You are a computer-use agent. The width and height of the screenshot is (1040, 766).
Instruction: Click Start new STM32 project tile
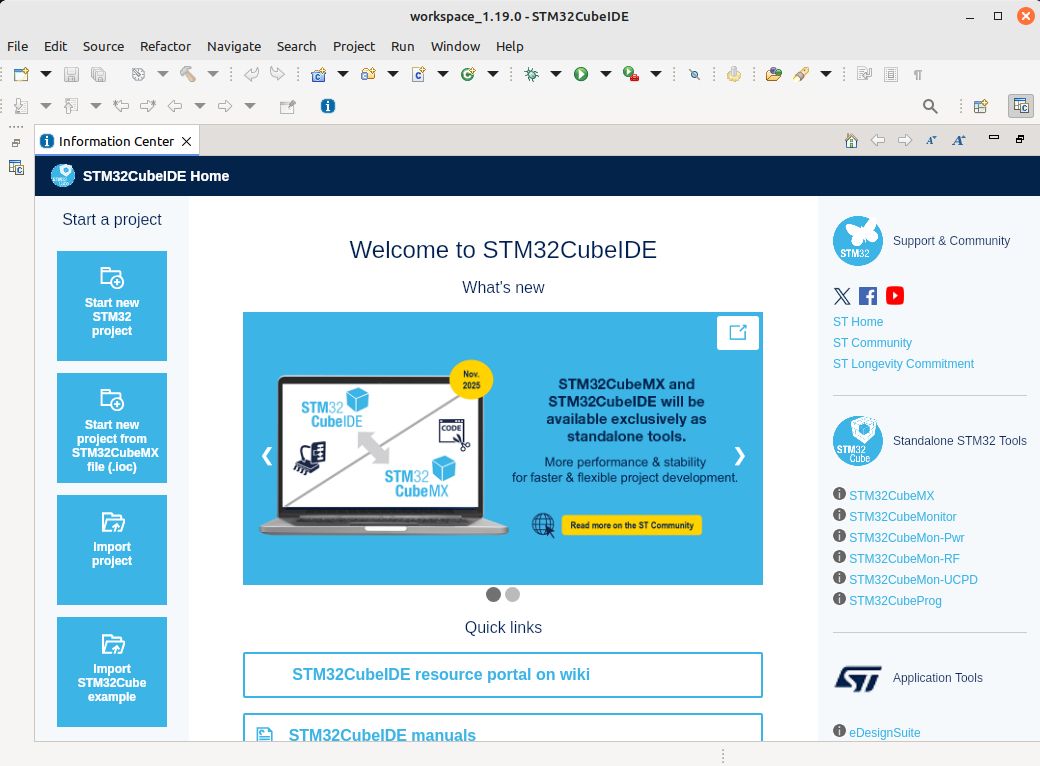[x=112, y=306]
